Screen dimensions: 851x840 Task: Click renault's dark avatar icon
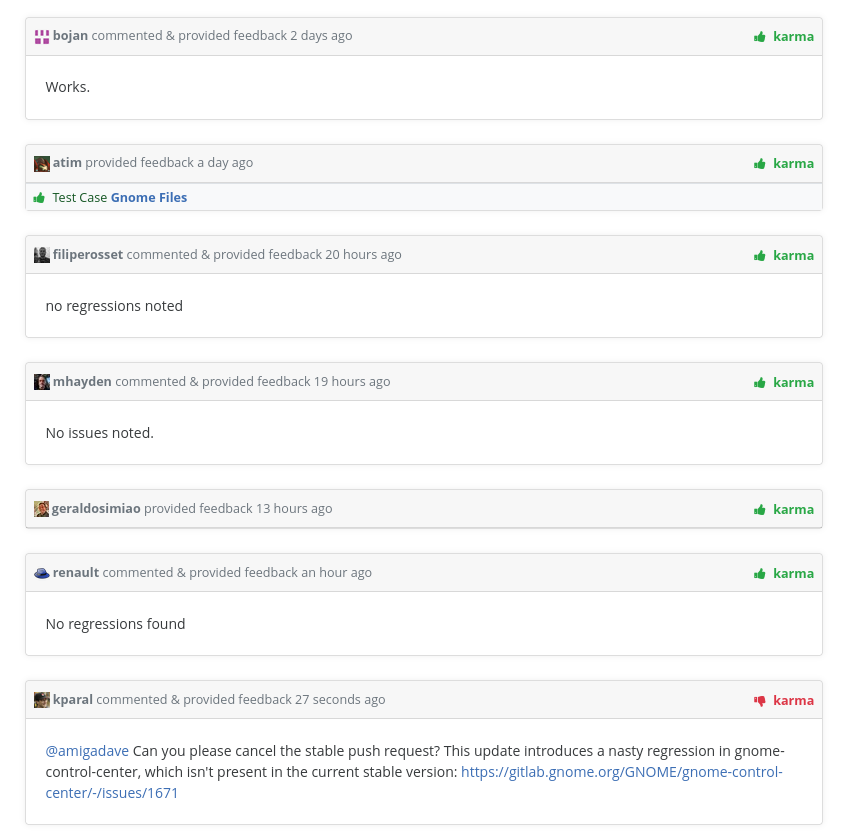pos(41,573)
